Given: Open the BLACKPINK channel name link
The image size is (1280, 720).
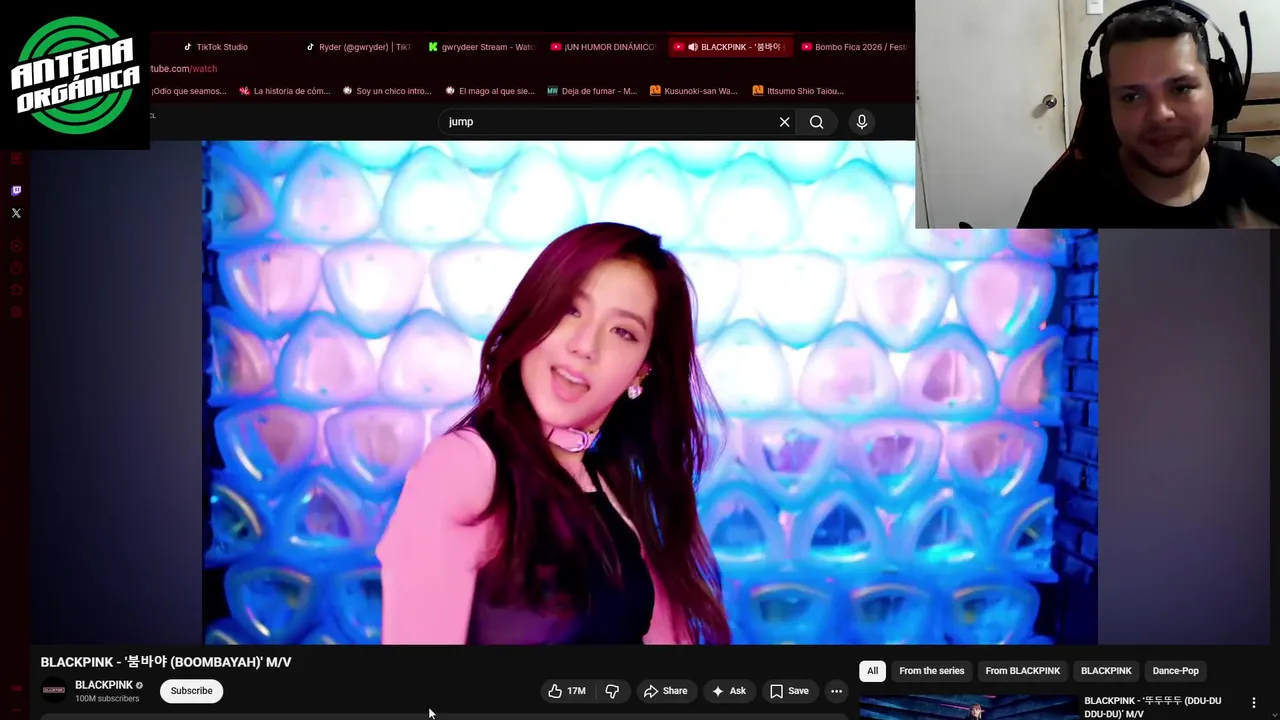Looking at the screenshot, I should (x=104, y=685).
